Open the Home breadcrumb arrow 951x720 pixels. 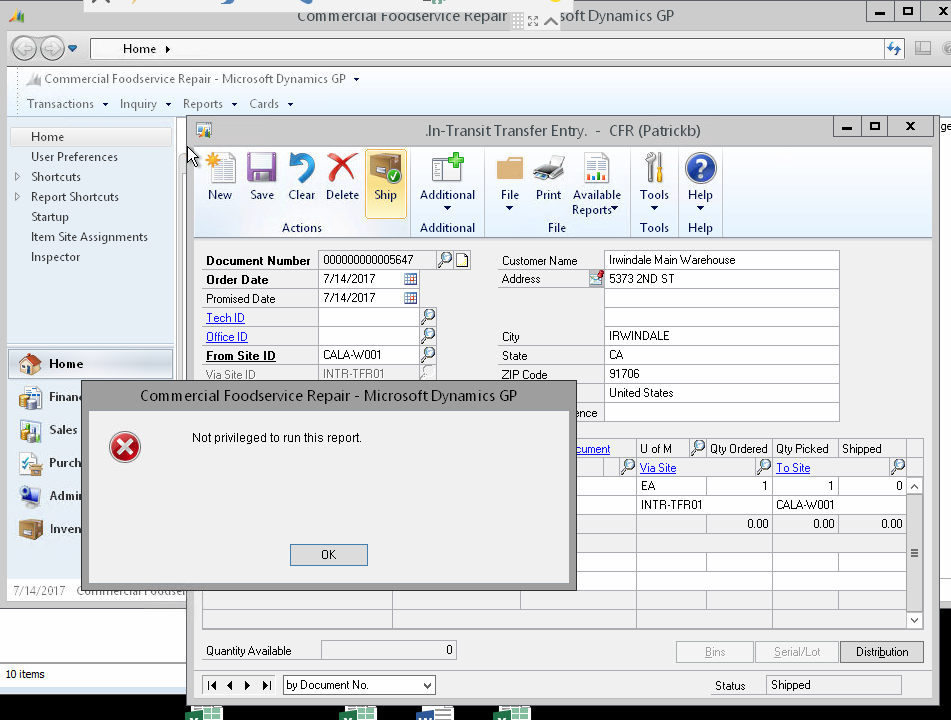tap(167, 49)
